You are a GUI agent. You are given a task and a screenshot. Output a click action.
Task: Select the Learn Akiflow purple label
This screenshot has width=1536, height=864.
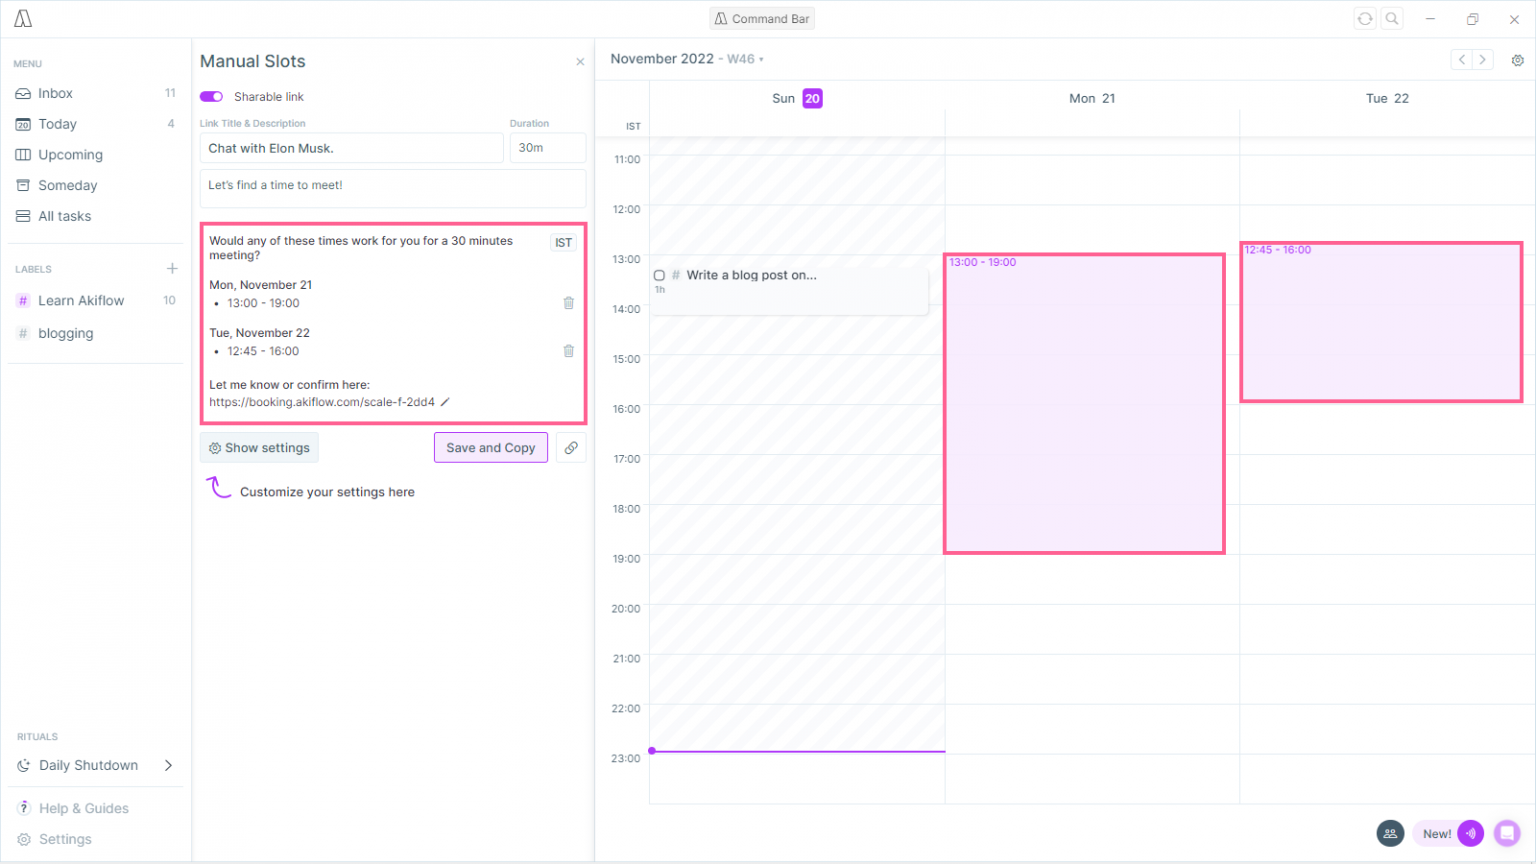tap(81, 301)
